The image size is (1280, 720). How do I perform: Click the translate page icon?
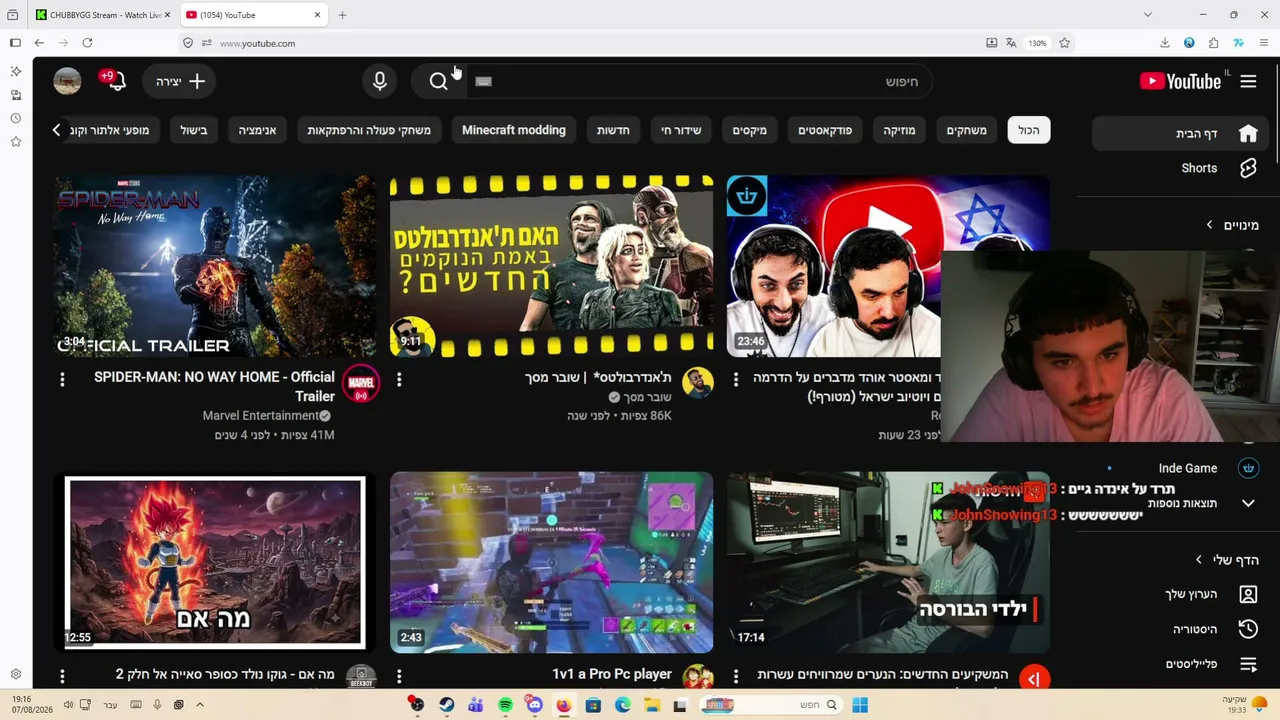[x=1011, y=43]
